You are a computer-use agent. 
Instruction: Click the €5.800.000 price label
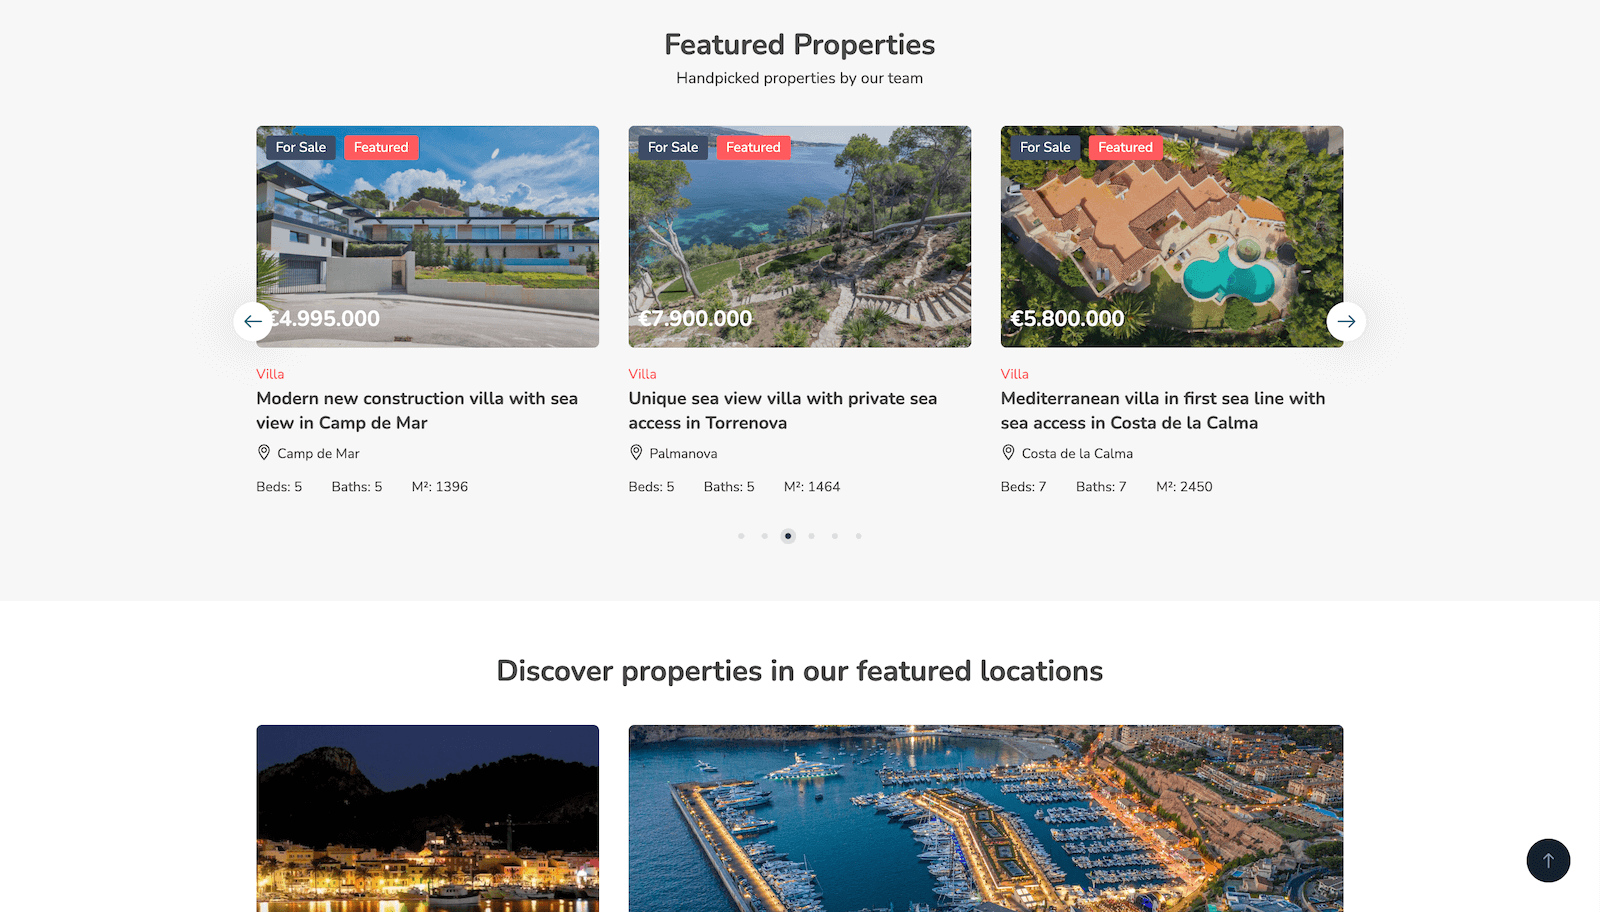pyautogui.click(x=1067, y=319)
